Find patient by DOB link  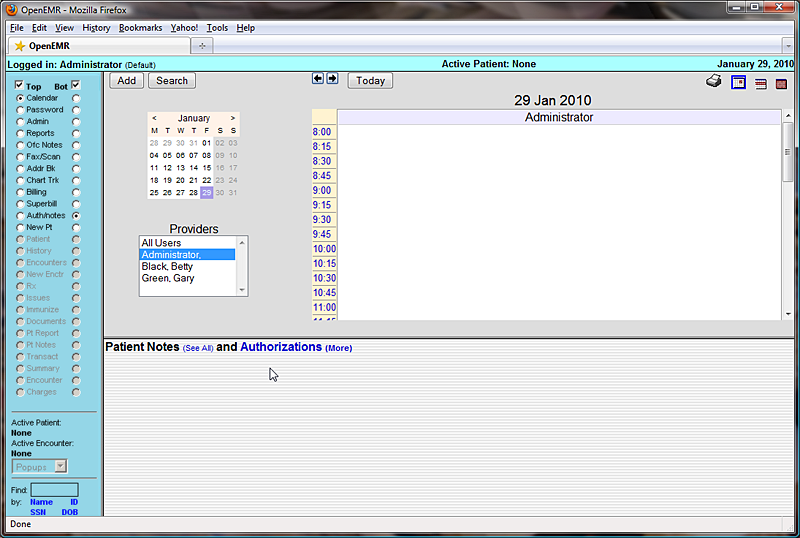pyautogui.click(x=70, y=512)
